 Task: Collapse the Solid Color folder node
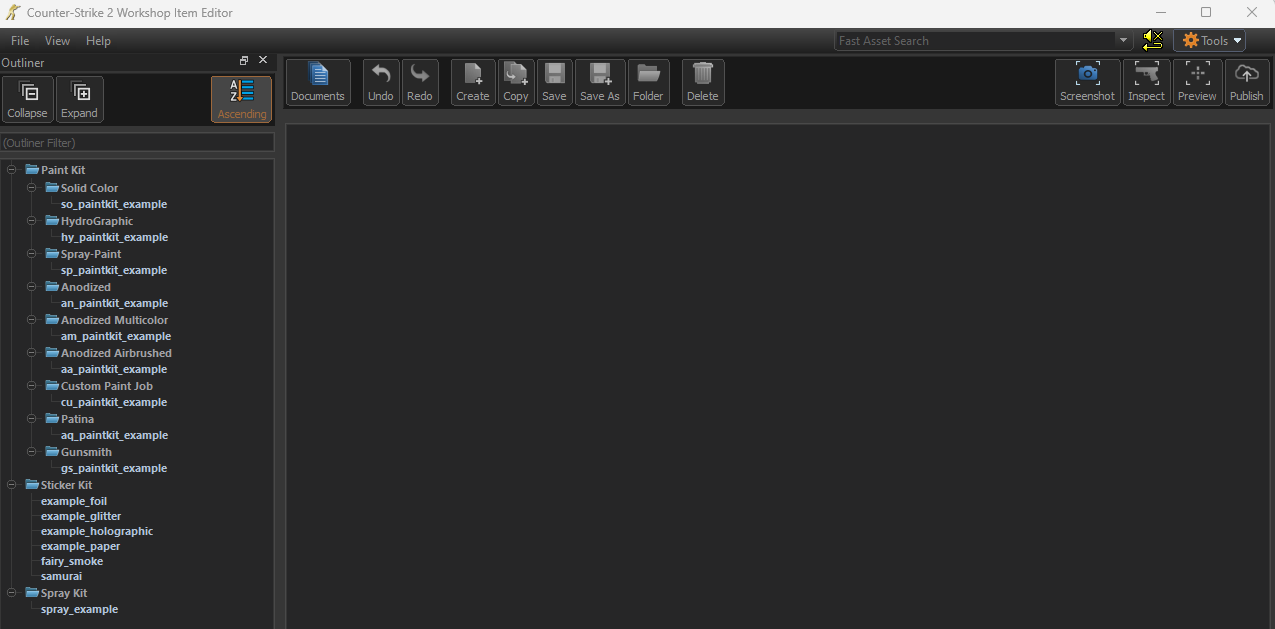point(32,188)
